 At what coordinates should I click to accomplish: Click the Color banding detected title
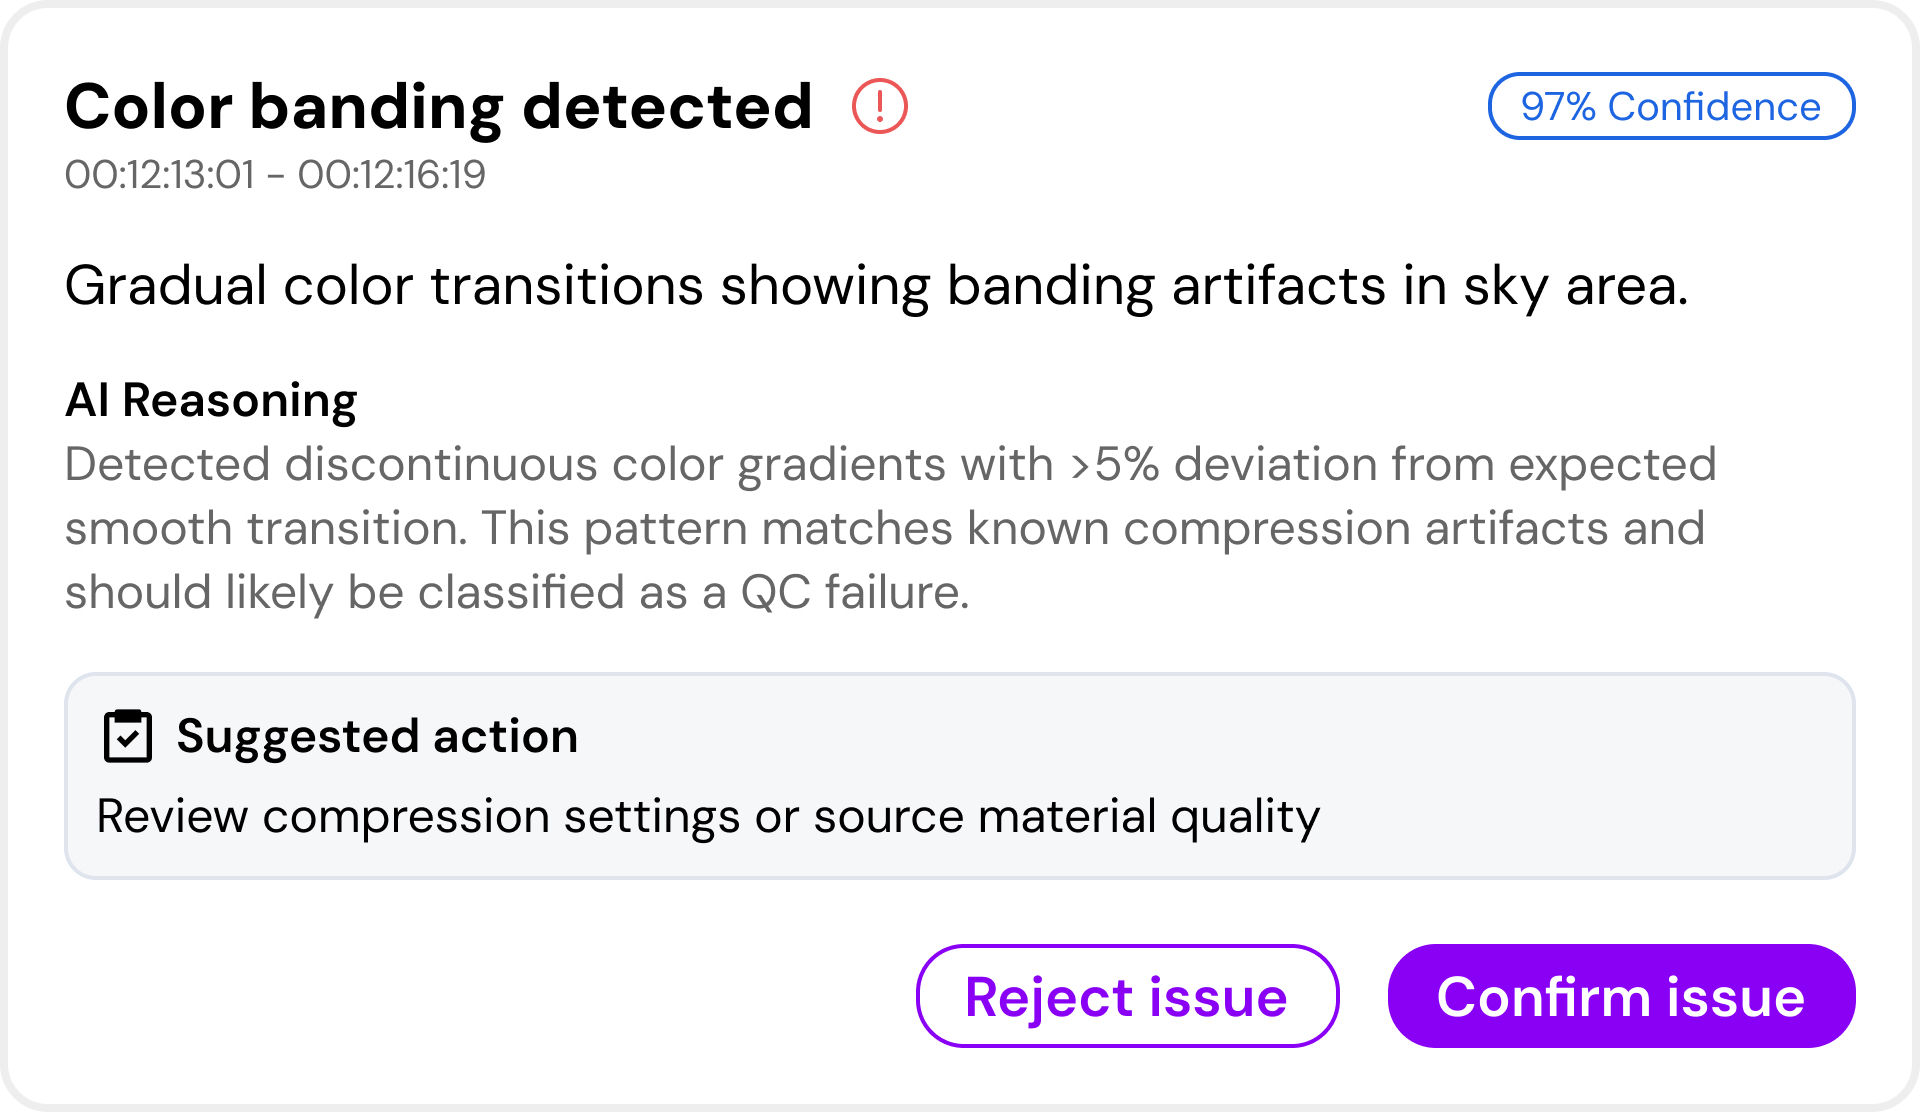(439, 107)
